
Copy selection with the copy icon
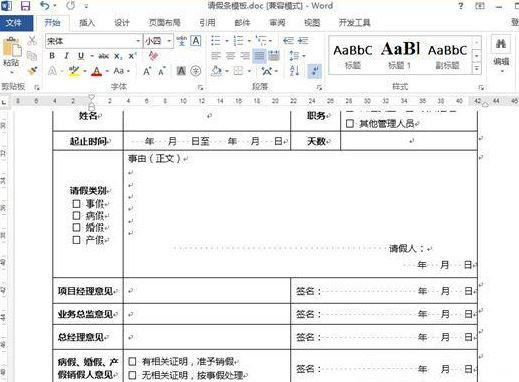[32, 56]
